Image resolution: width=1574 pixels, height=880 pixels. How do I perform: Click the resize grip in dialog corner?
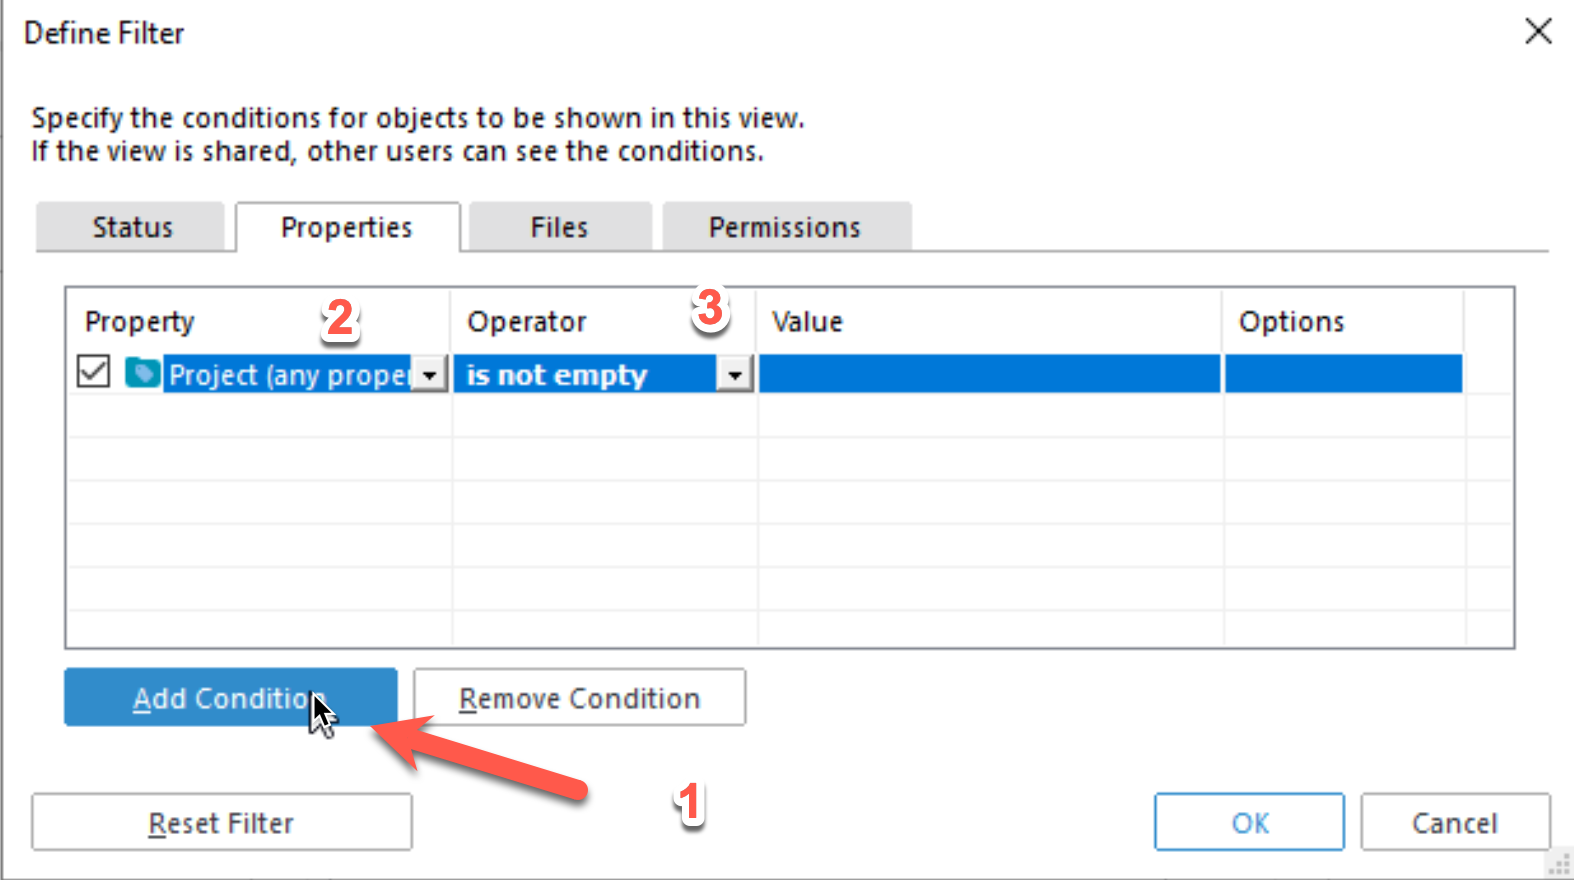pyautogui.click(x=1560, y=865)
